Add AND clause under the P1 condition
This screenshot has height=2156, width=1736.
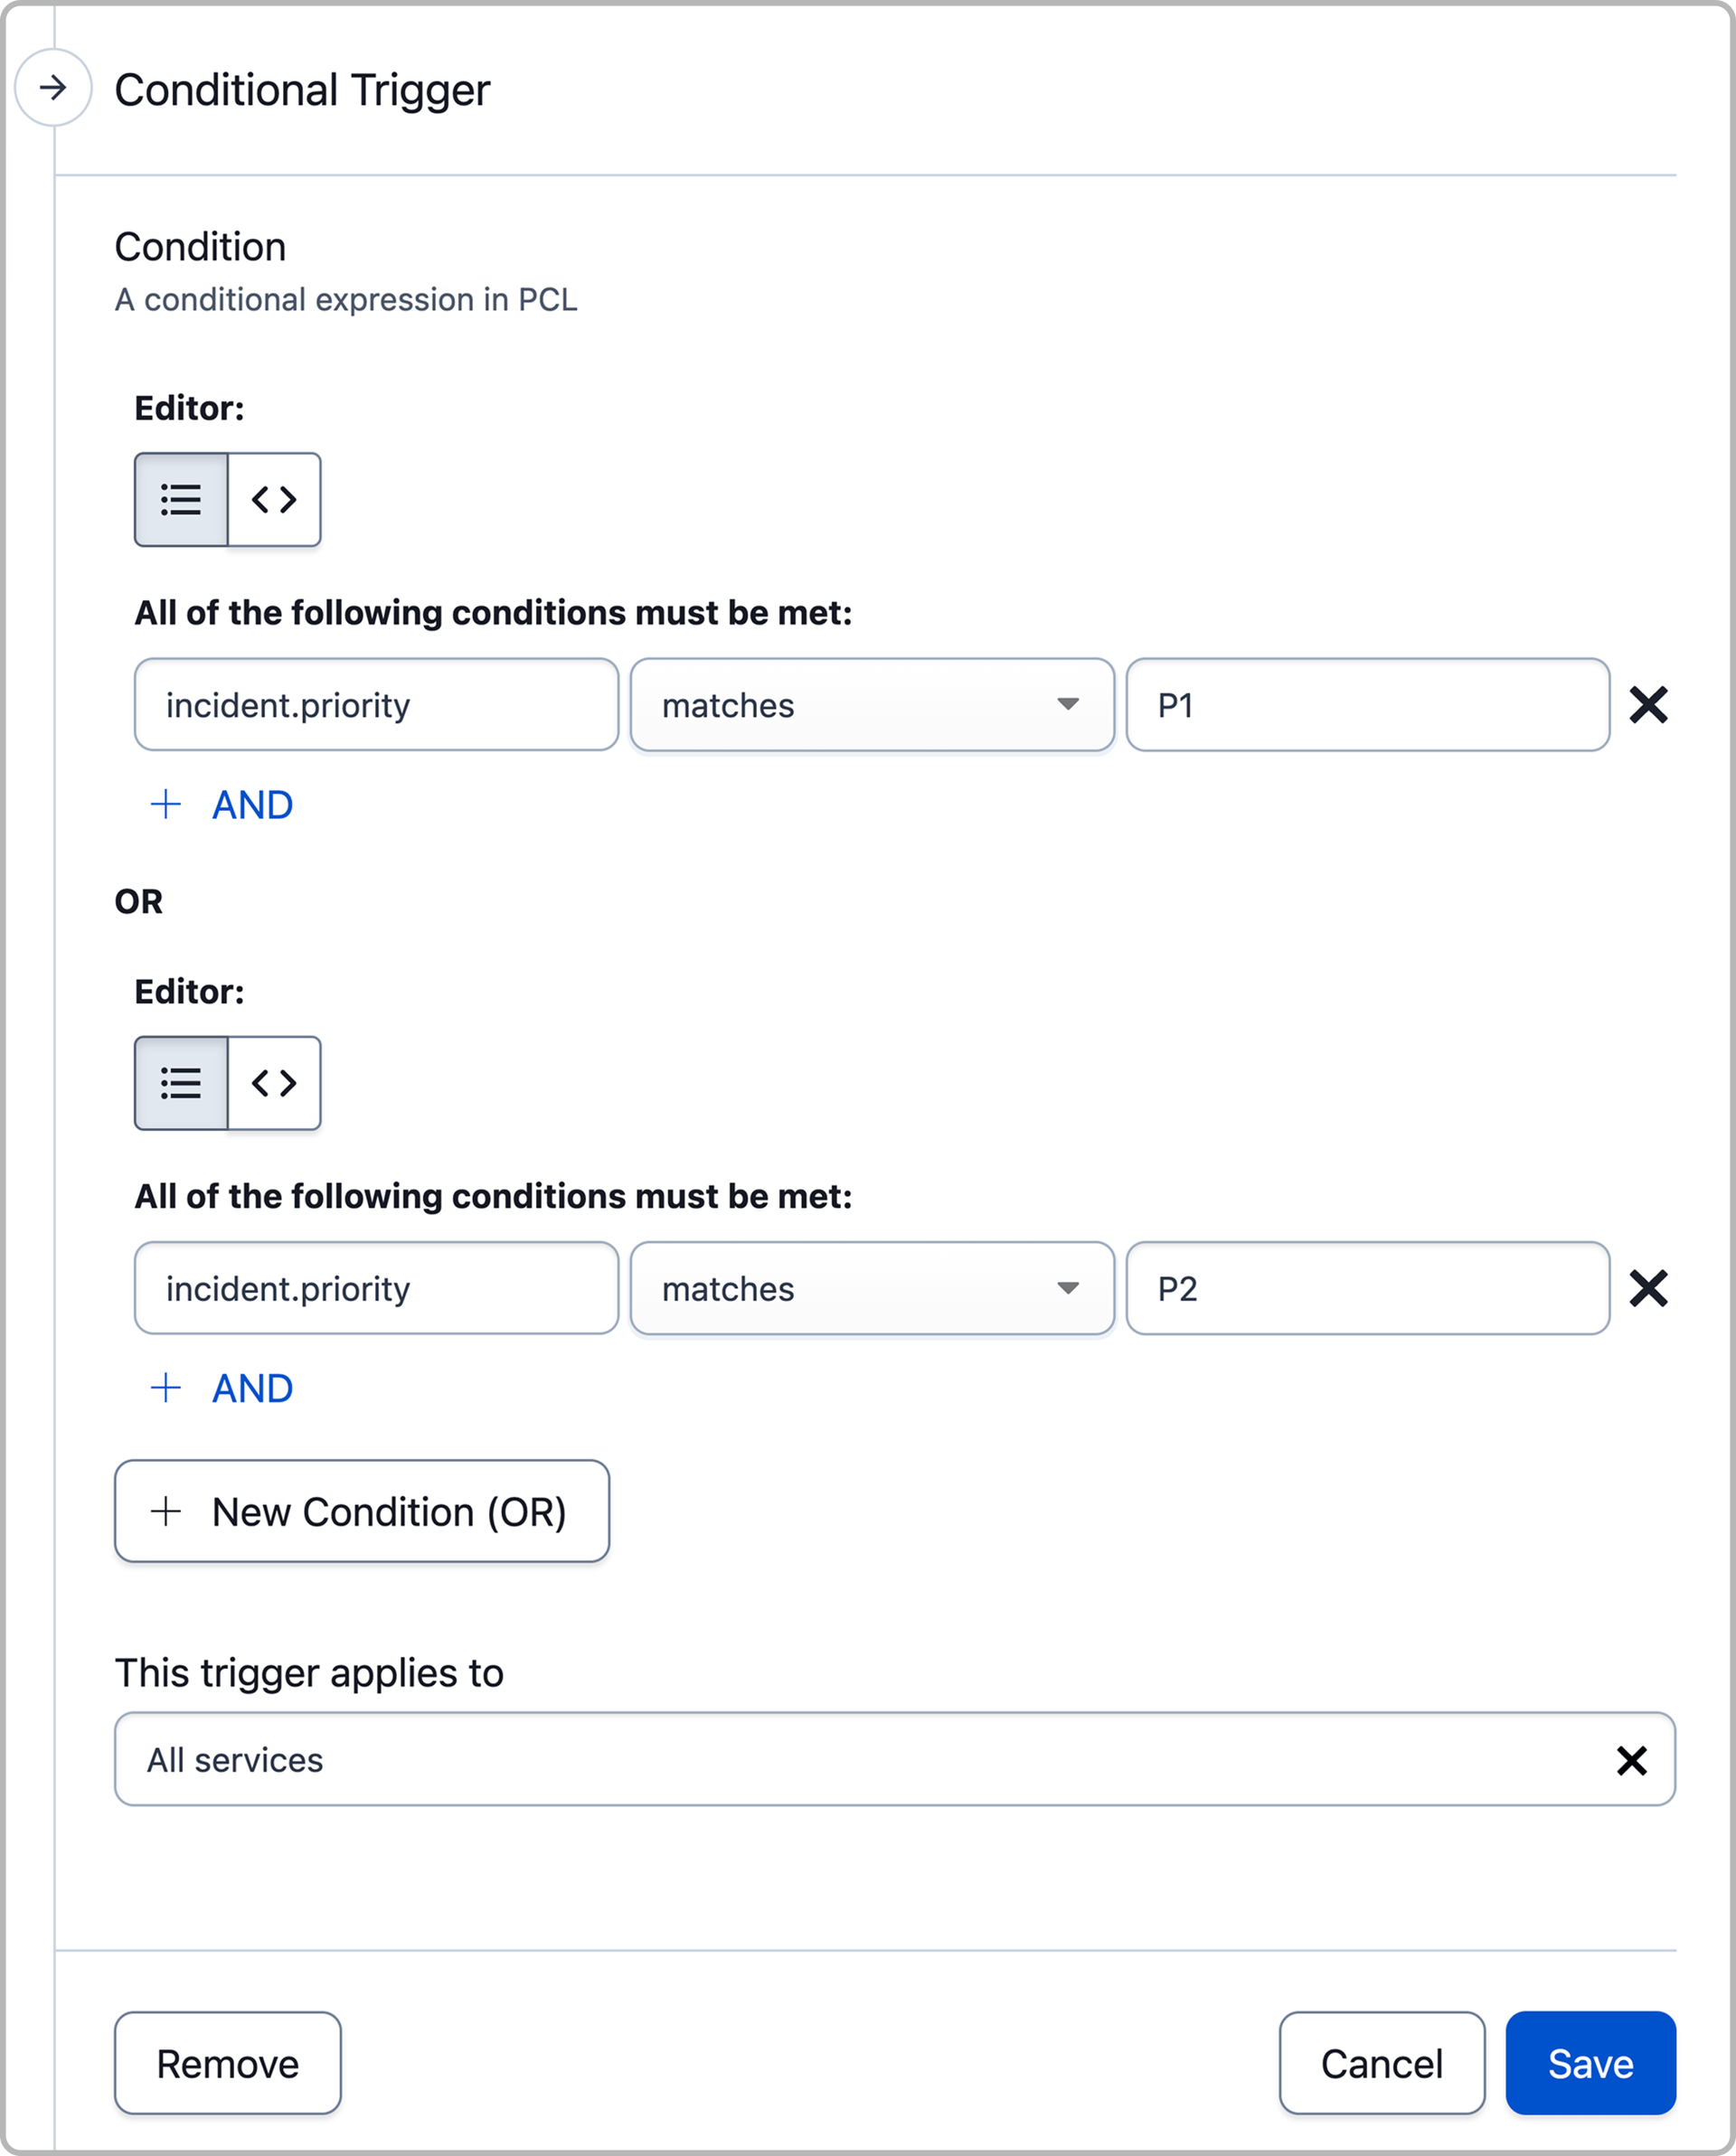(x=222, y=805)
